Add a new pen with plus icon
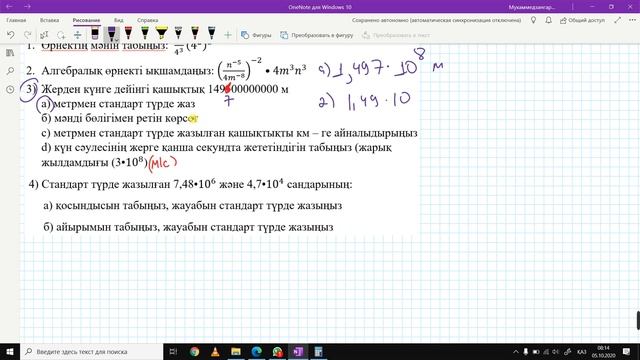The image size is (640, 360). point(228,35)
